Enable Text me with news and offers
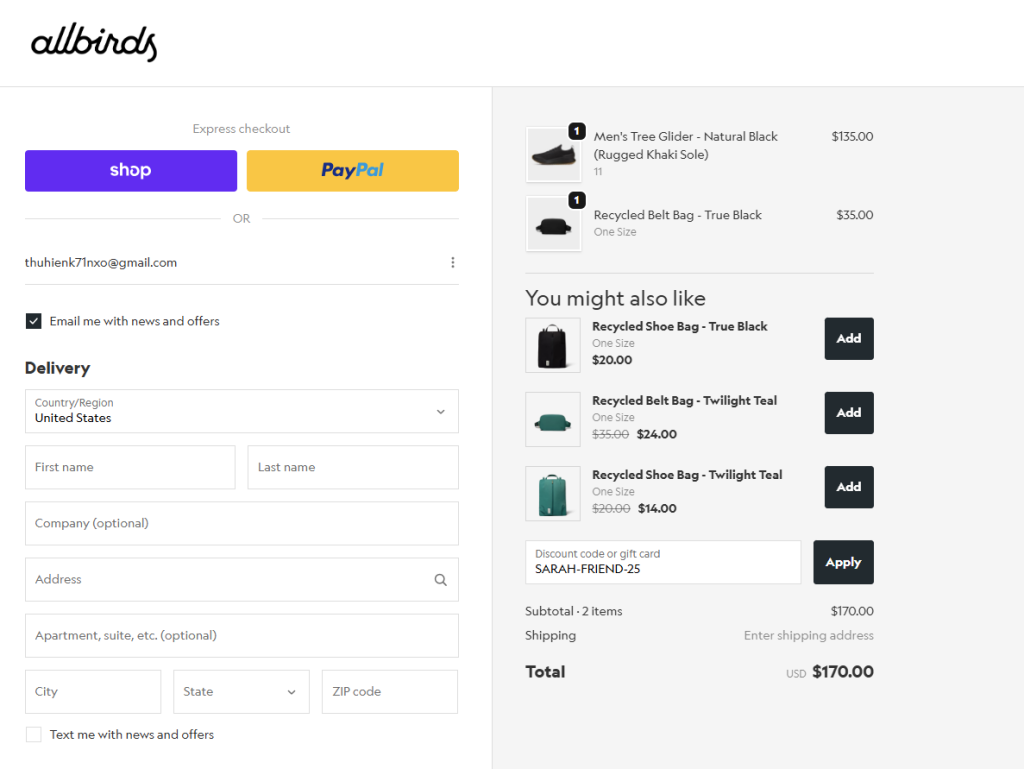Viewport: 1024px width, 769px height. click(33, 734)
